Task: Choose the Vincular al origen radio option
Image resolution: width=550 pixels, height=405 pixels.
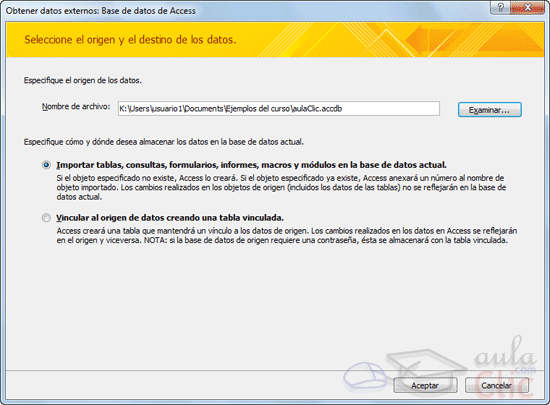Action: tap(46, 218)
